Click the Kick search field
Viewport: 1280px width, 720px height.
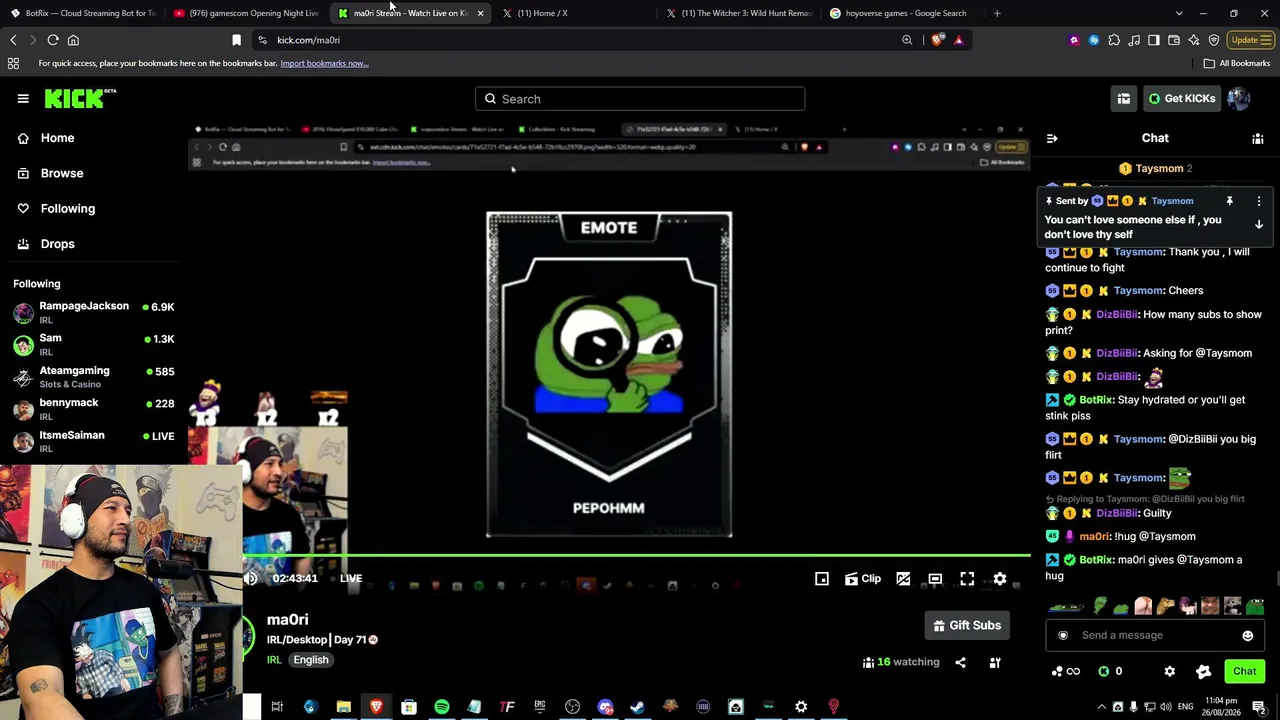(640, 99)
